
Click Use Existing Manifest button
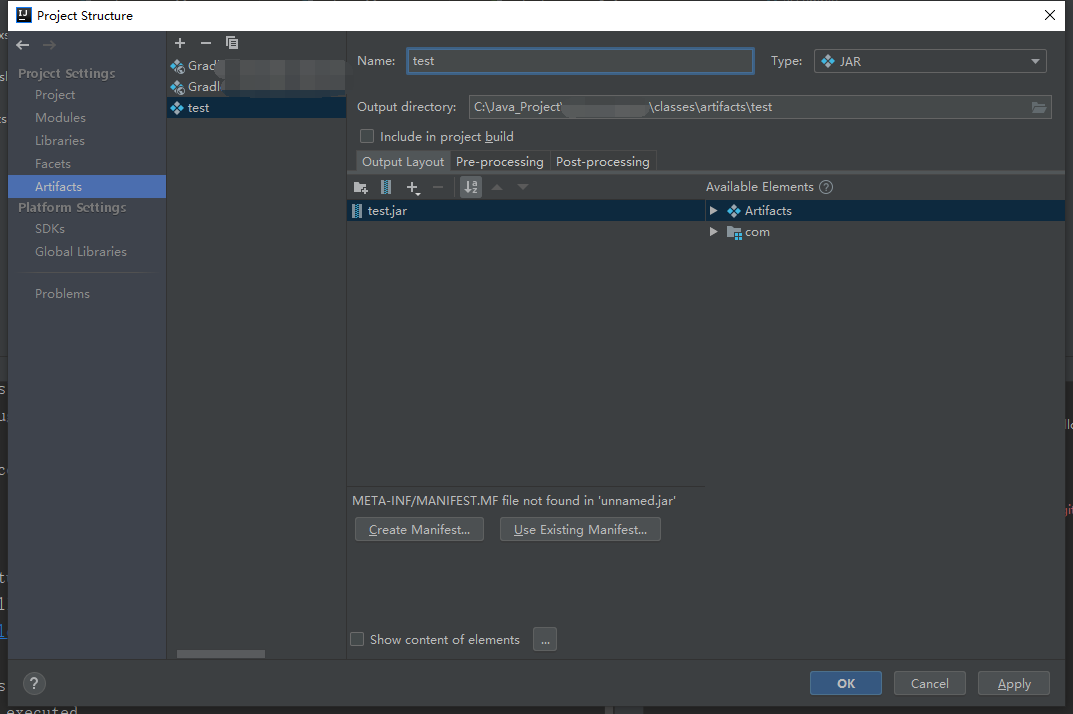[x=580, y=530]
